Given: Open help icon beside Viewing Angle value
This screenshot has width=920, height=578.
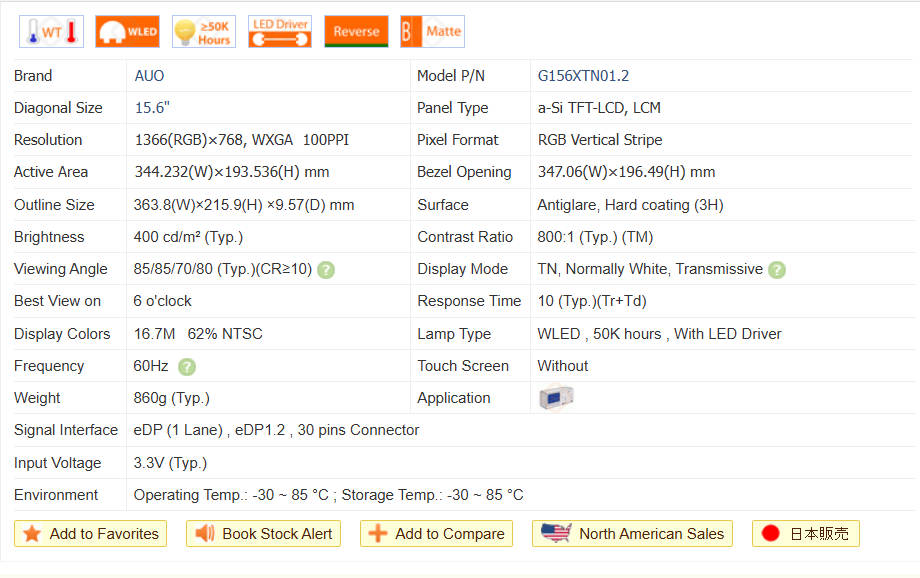Looking at the screenshot, I should [x=326, y=270].
